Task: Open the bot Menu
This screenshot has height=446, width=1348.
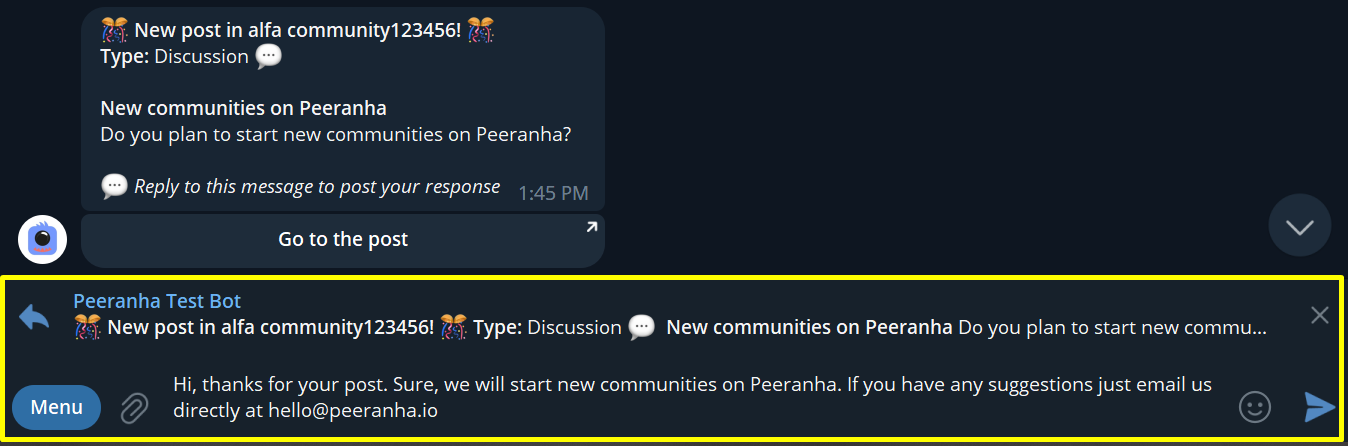Action: coord(57,407)
